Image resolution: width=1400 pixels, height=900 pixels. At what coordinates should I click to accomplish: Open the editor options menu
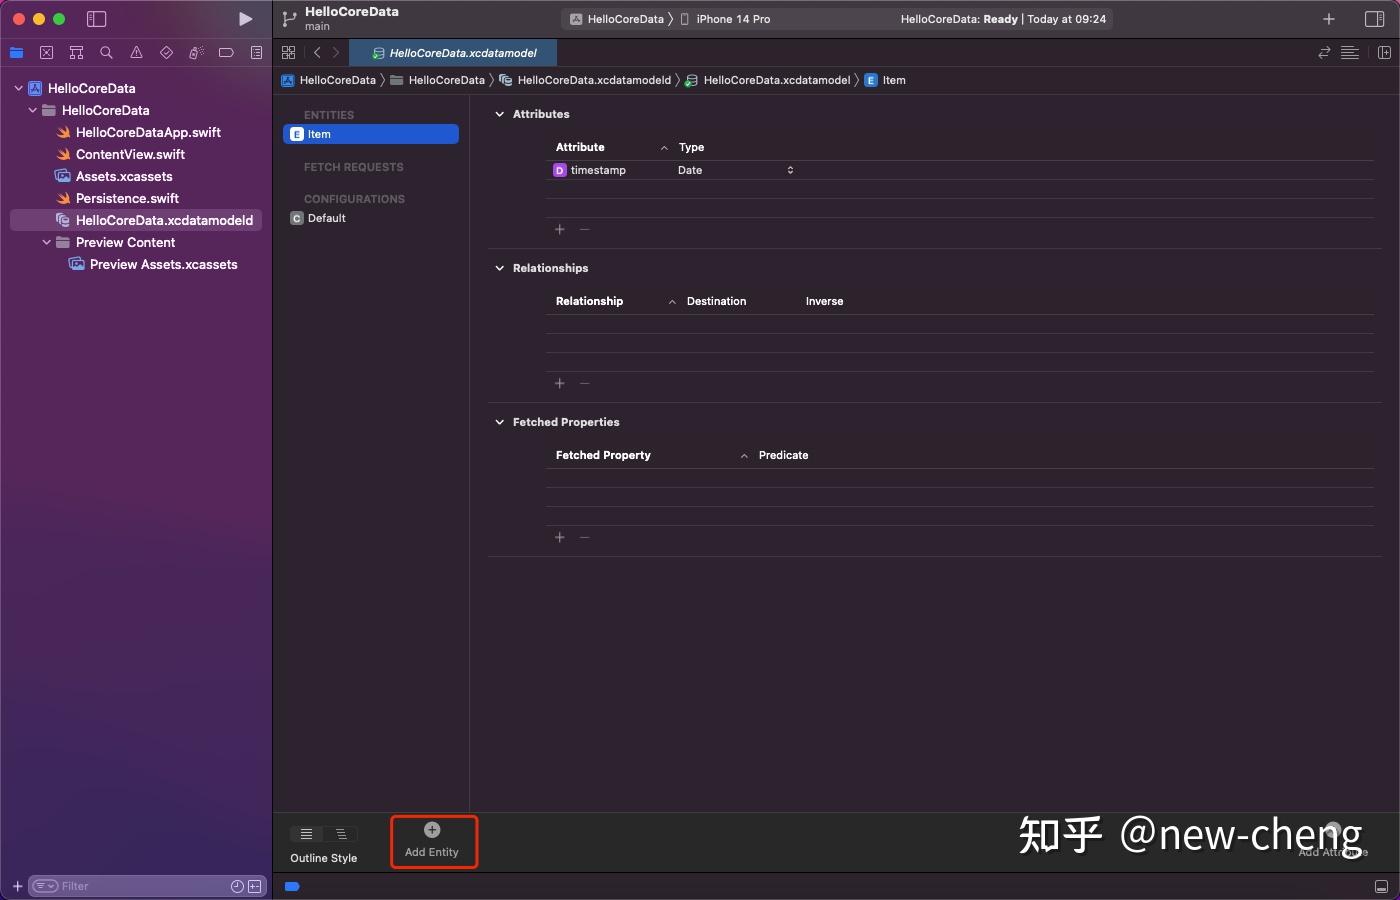tap(1350, 52)
